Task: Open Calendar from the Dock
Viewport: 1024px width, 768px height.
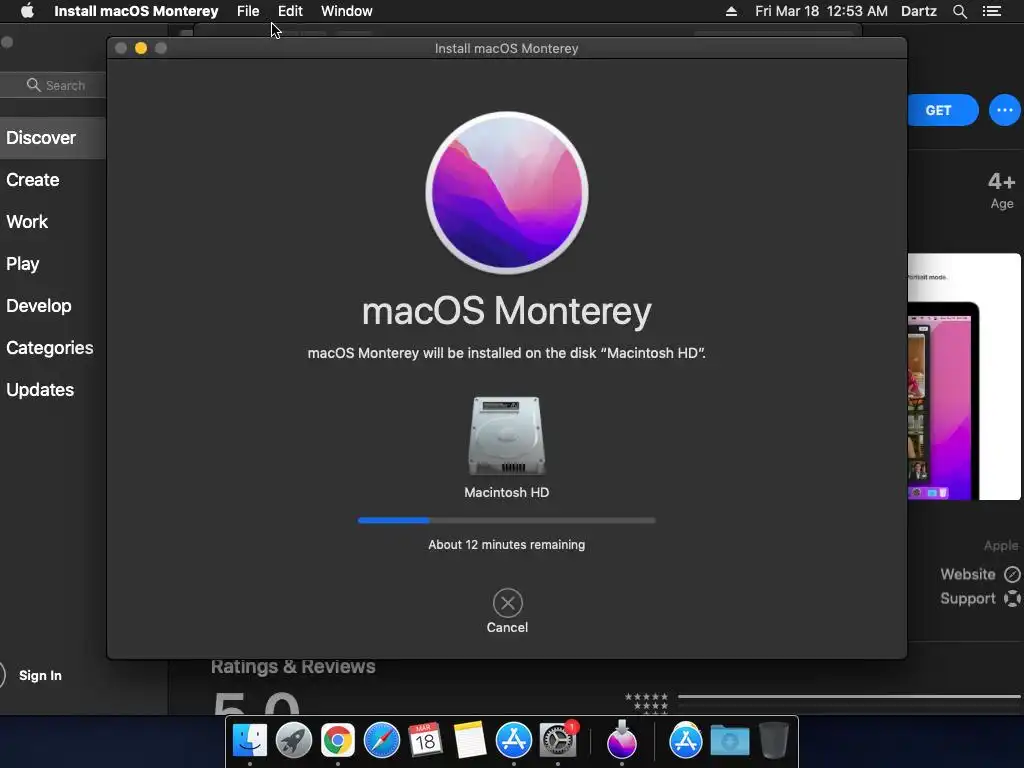Action: click(425, 741)
